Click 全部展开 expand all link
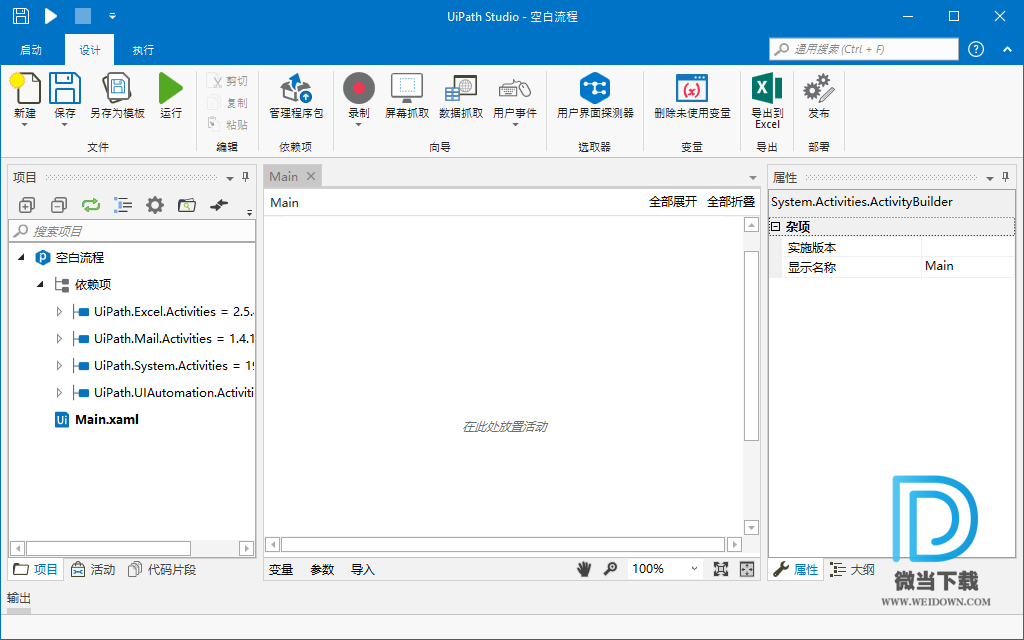Viewport: 1024px width, 640px height. click(673, 202)
